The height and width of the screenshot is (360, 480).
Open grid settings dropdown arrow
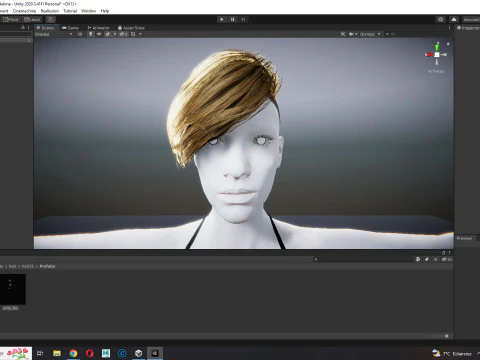tap(140, 34)
